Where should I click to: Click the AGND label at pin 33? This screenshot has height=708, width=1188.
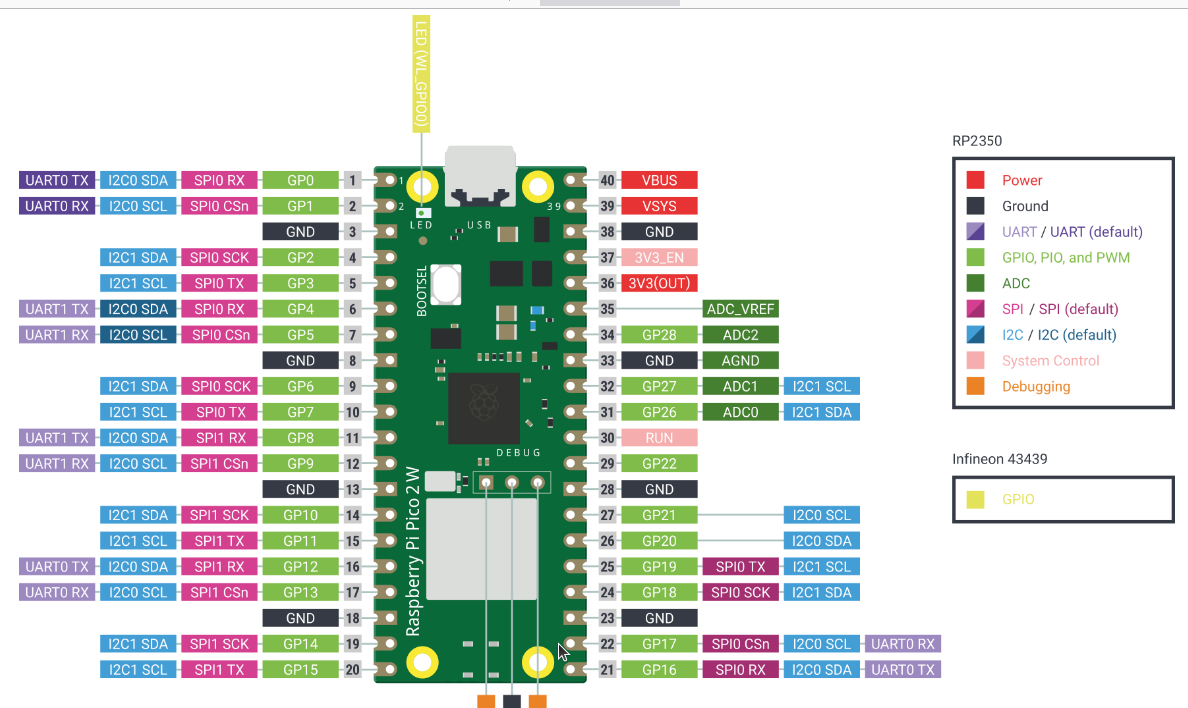tap(740, 361)
